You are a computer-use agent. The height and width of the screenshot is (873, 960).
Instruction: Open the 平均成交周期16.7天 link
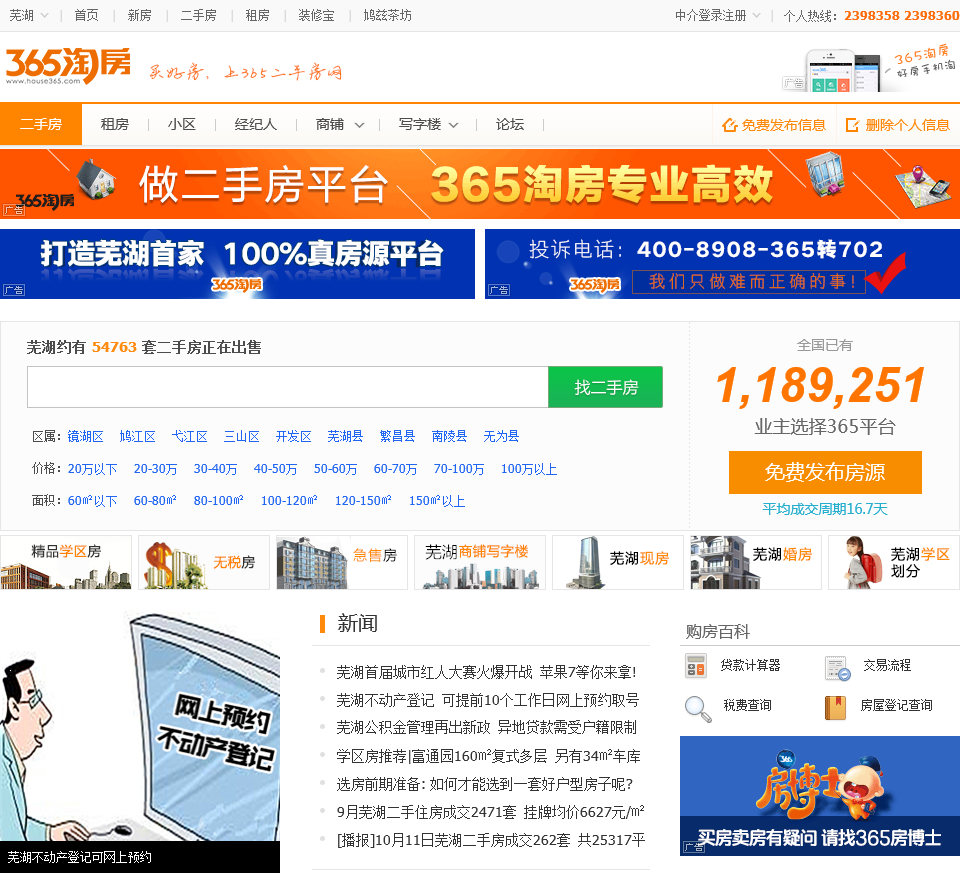tap(825, 509)
